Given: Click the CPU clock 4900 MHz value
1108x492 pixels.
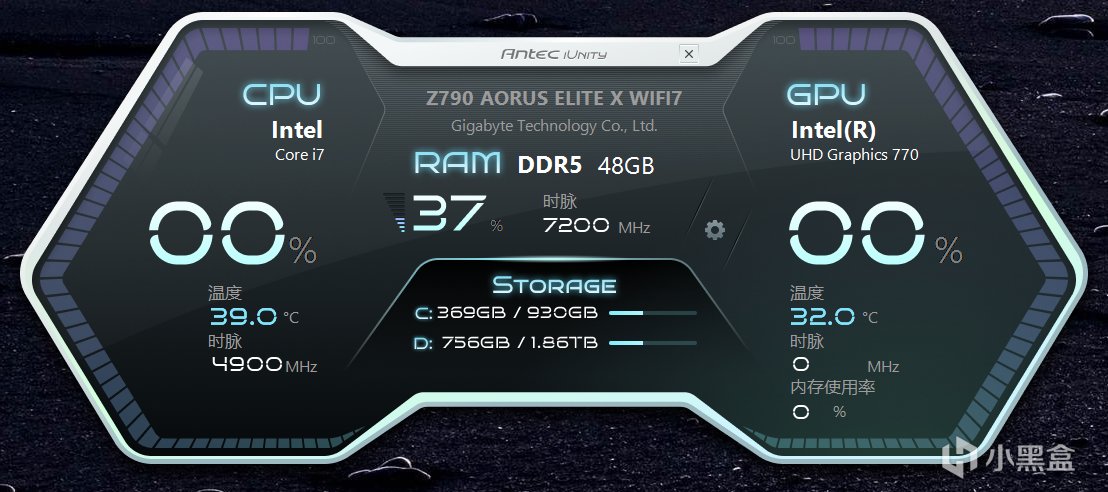Looking at the screenshot, I should coord(264,365).
